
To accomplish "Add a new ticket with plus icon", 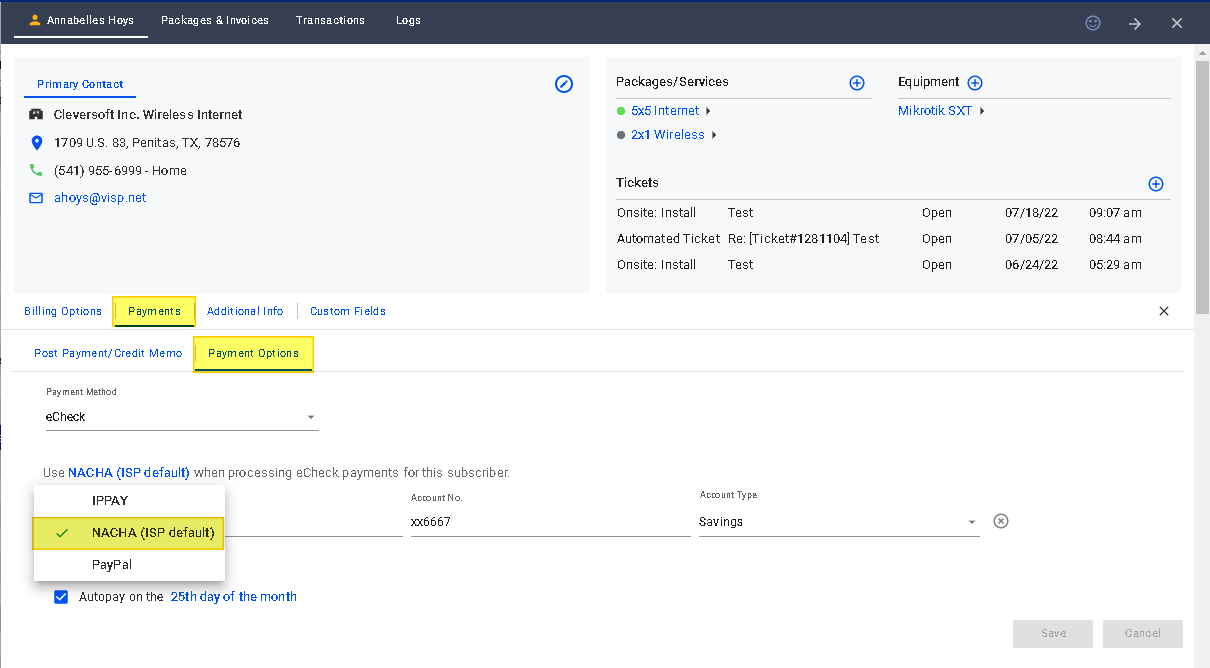I will tap(1156, 184).
